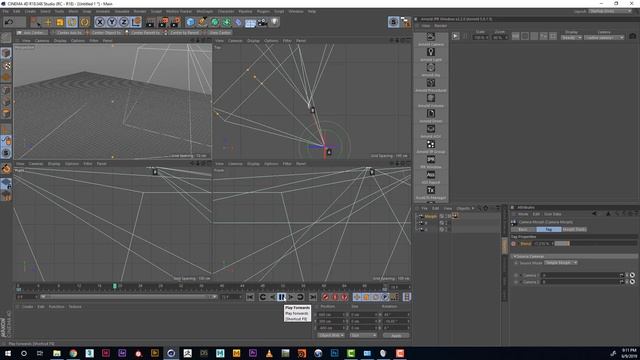Toggle Autokeying button in timeline
This screenshot has height=360, width=640.
335,297
